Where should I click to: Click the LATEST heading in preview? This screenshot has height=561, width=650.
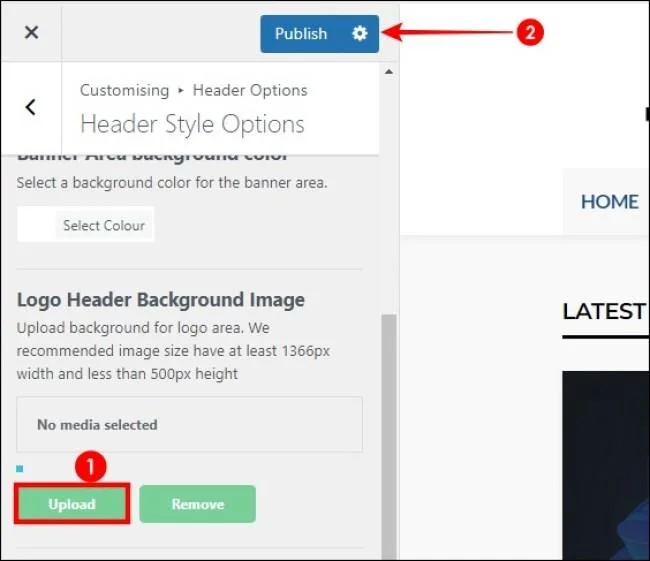point(604,311)
